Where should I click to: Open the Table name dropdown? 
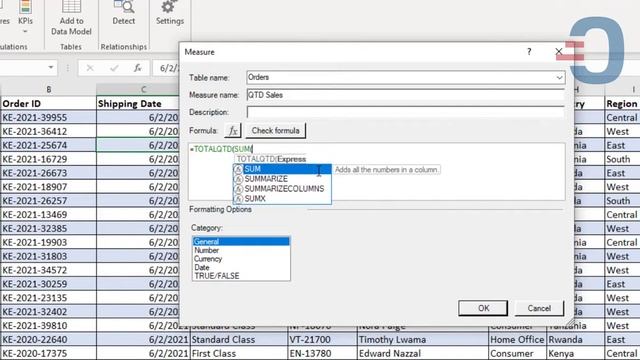(559, 78)
